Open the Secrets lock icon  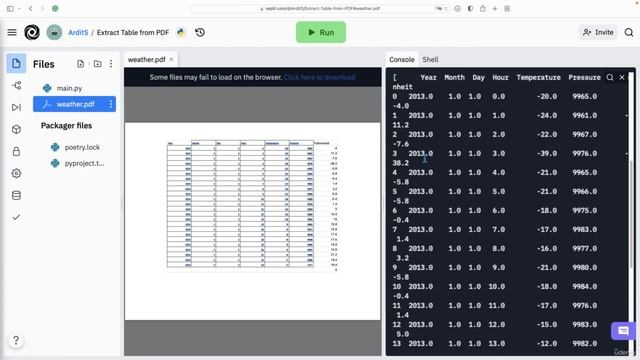[16, 151]
